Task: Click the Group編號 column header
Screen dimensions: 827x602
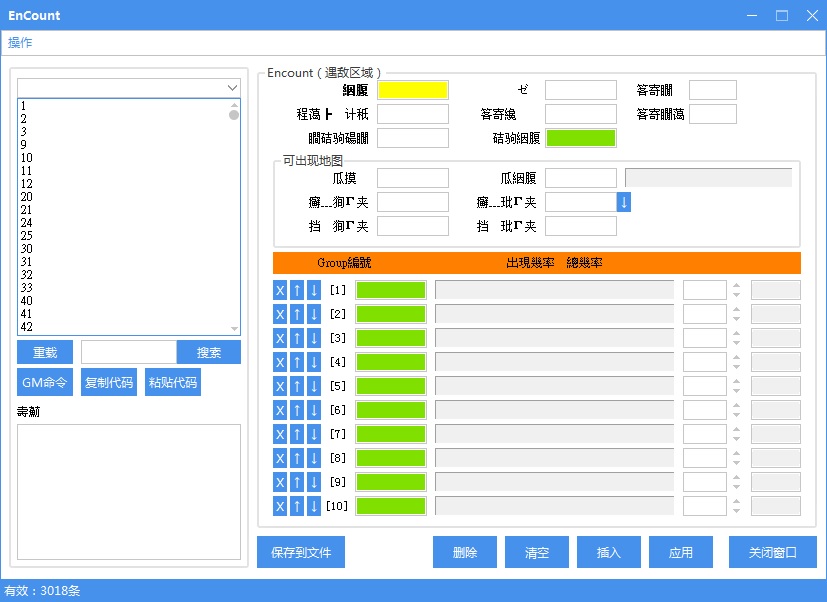Action: click(x=344, y=263)
